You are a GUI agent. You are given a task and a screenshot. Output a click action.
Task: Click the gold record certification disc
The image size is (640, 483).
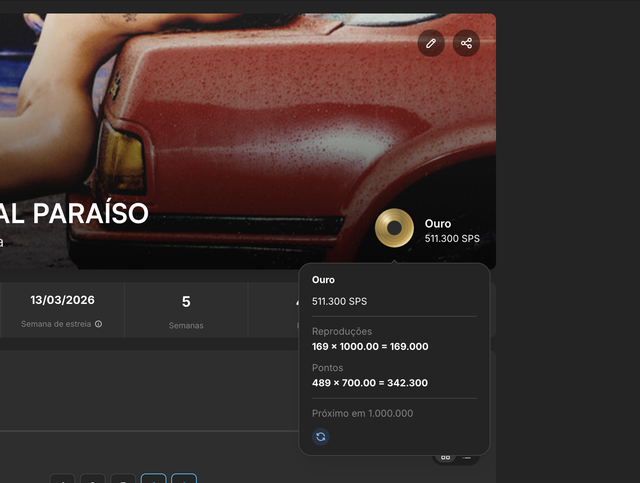tap(394, 228)
